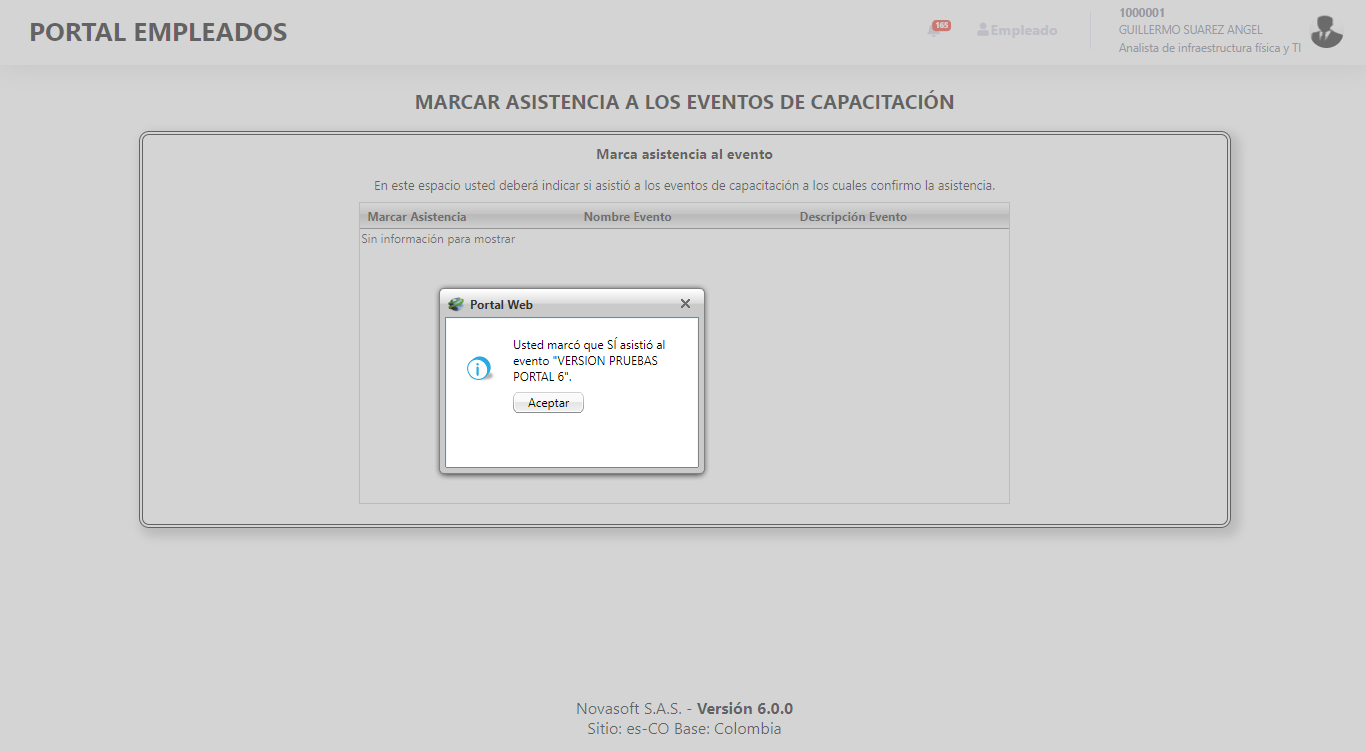This screenshot has width=1366, height=752.
Task: Click the employee number 1000001
Action: point(1143,12)
